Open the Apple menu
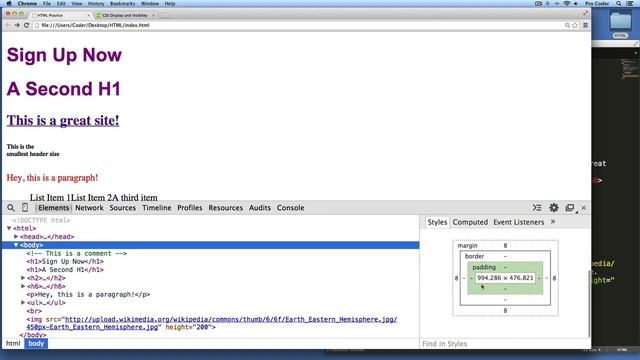 pos(9,3)
